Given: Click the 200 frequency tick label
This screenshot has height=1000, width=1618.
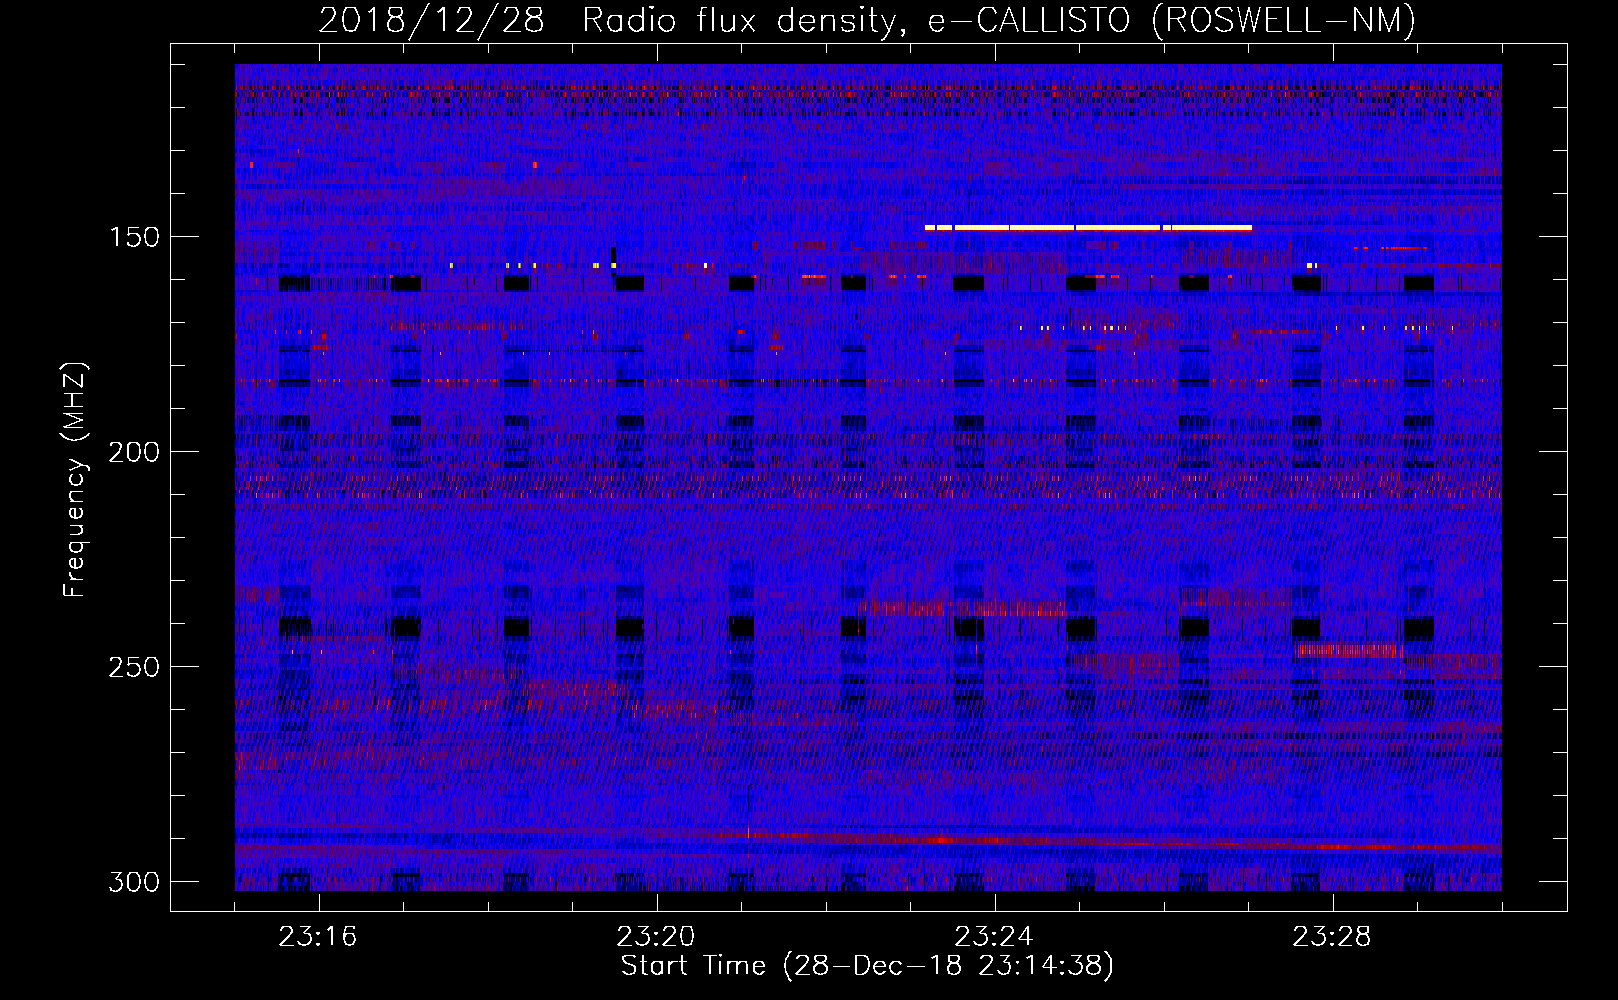Looking at the screenshot, I should (133, 452).
